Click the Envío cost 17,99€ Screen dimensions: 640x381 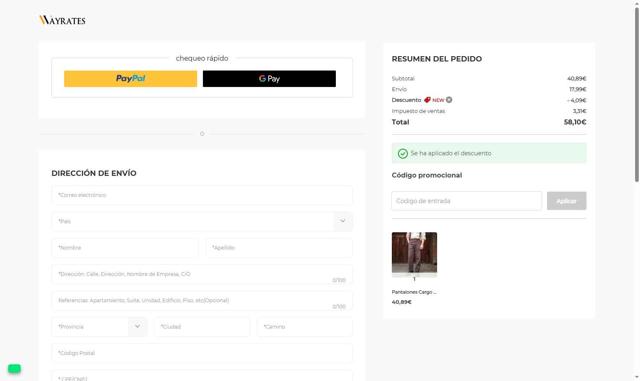[x=578, y=89]
